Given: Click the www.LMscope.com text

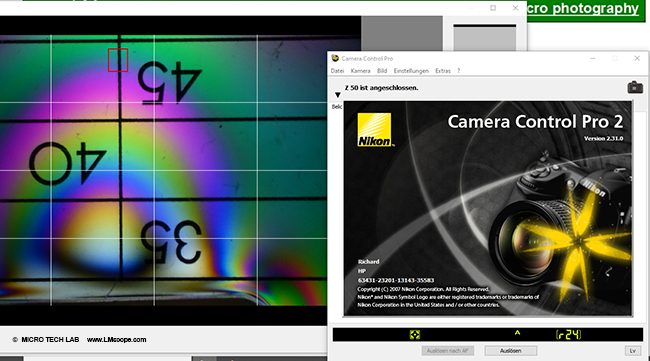Looking at the screenshot, I should click(x=116, y=339).
